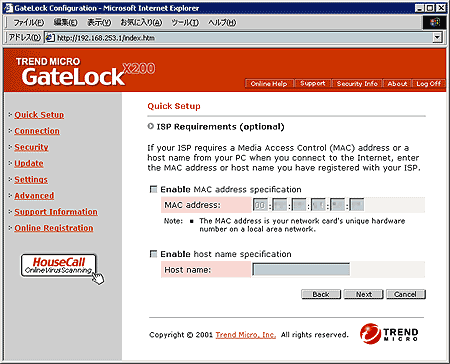Click the first MAC address octet field
This screenshot has width=450, height=364.
tap(260, 205)
